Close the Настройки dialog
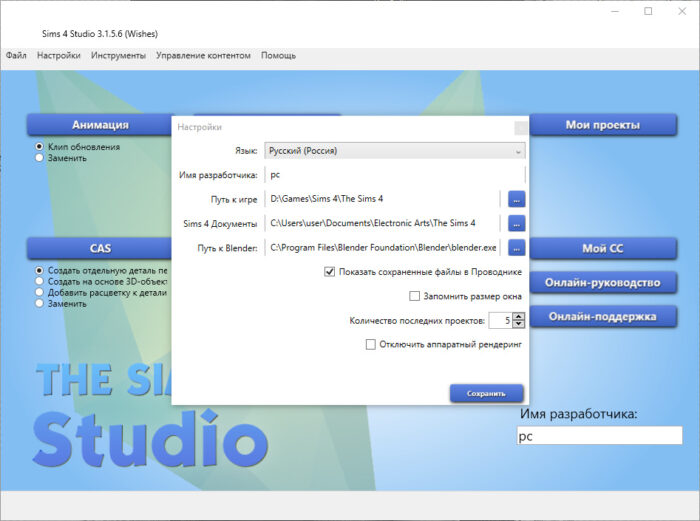Viewport: 700px width, 521px height. click(521, 128)
